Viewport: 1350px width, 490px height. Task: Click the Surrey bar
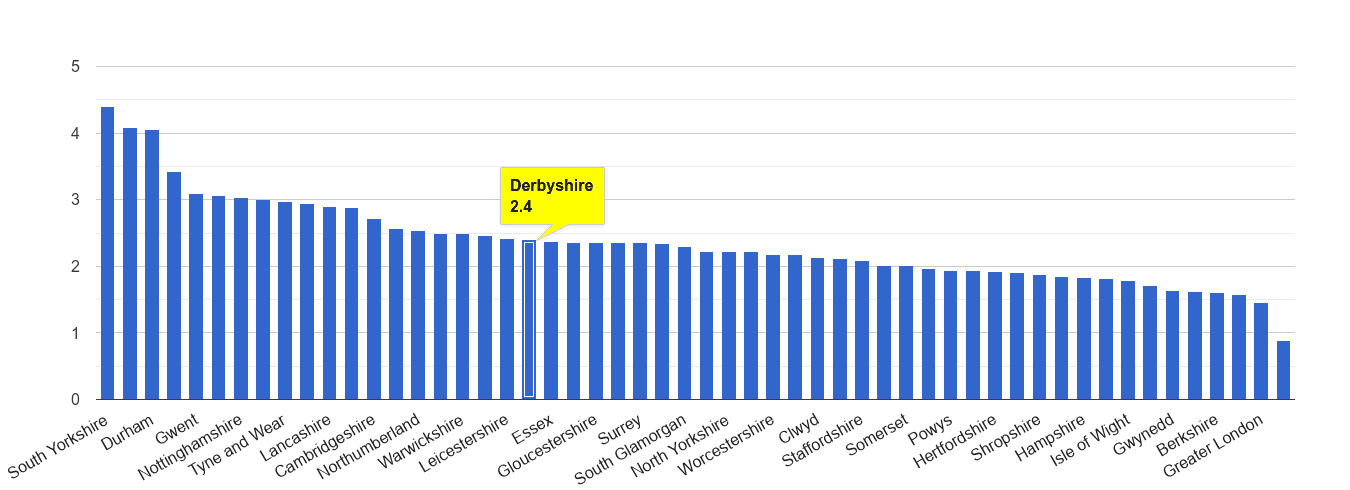coord(640,321)
